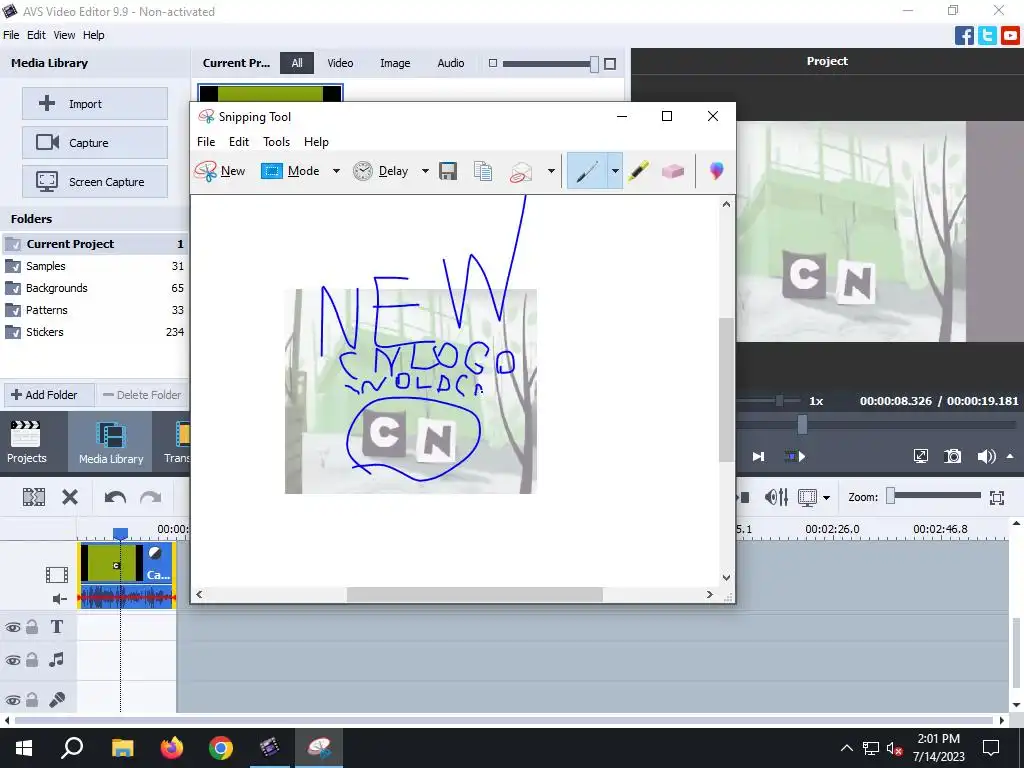Select the Pen tool in Snipping Tool

pos(586,171)
